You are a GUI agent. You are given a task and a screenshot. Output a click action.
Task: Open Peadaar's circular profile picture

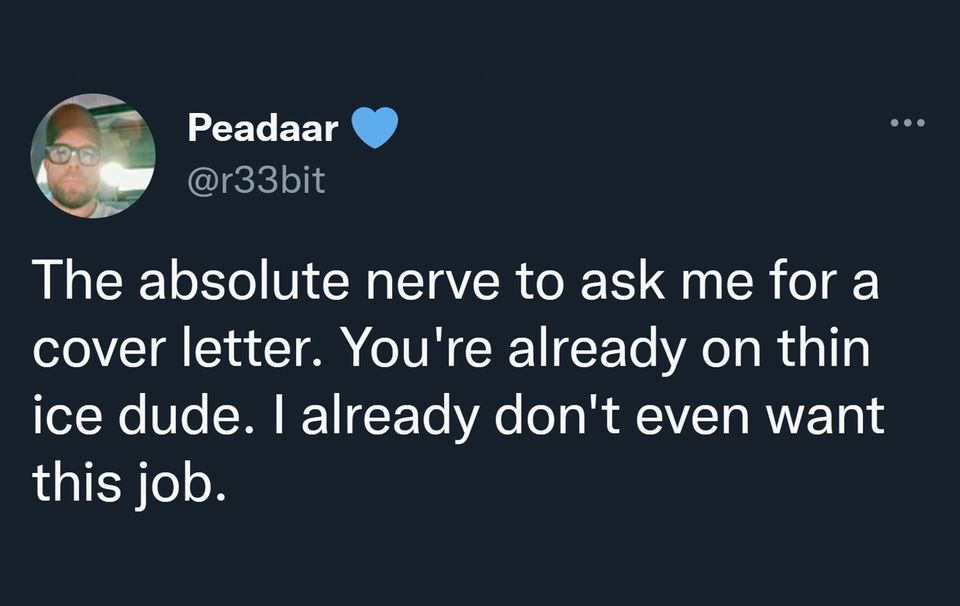(x=93, y=155)
